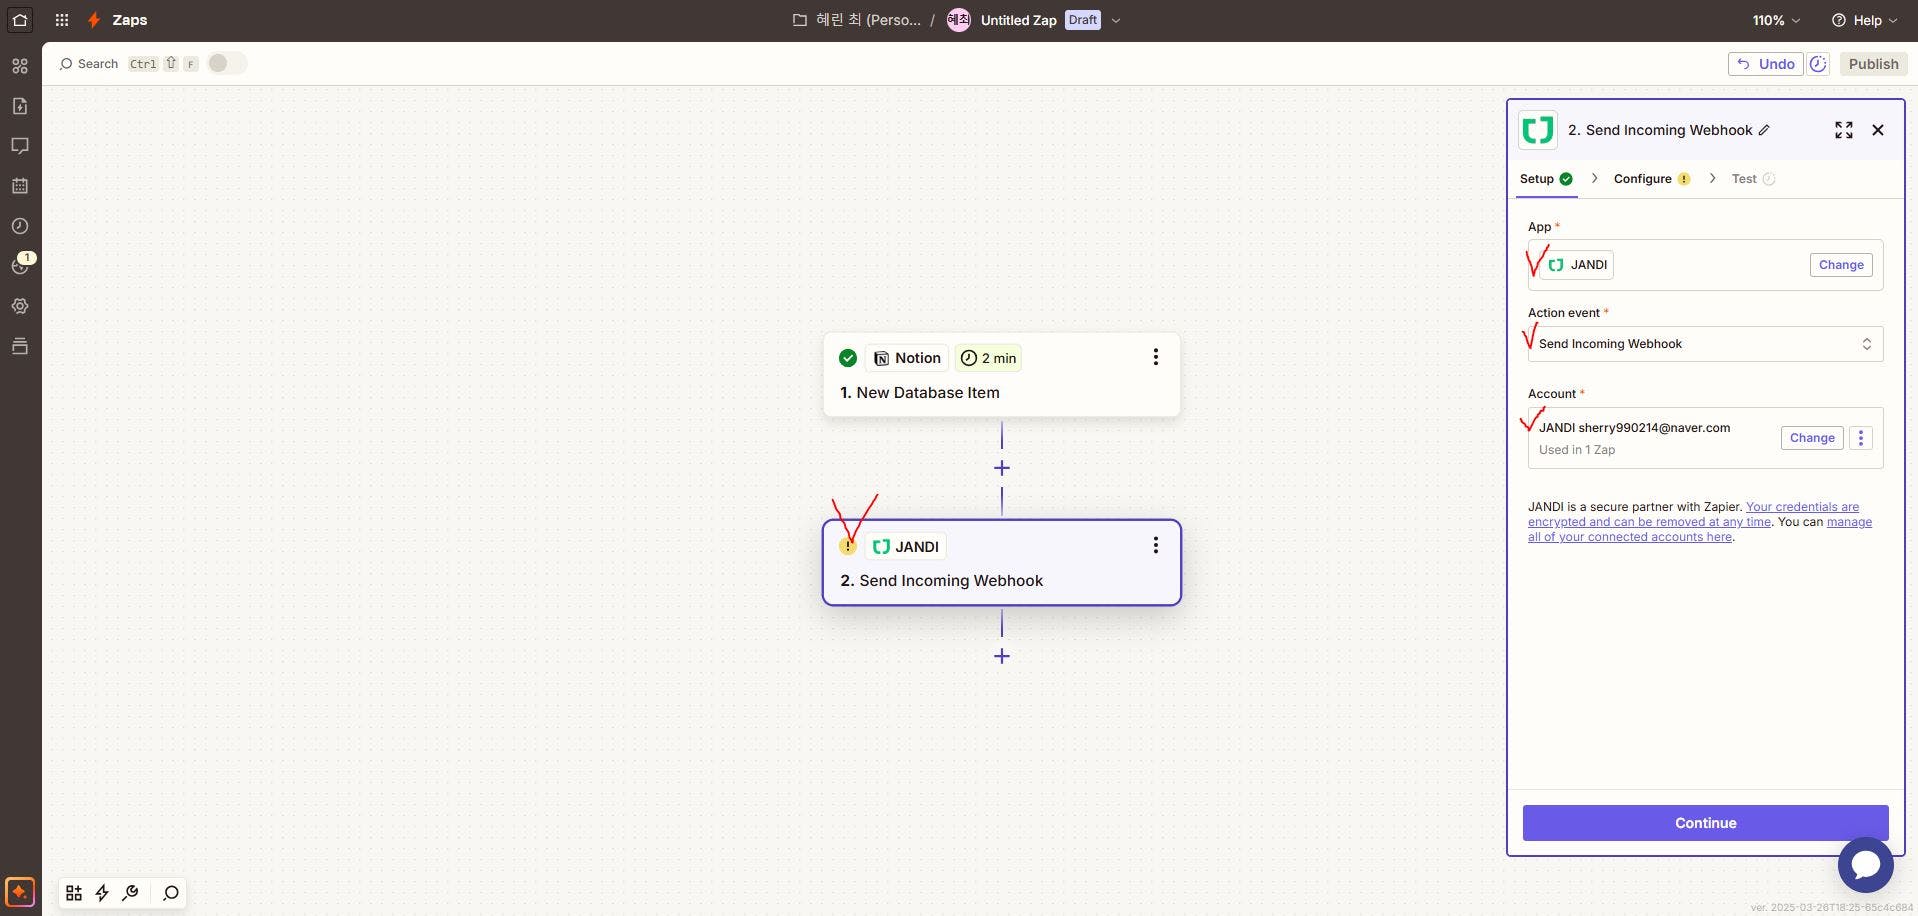This screenshot has width=1918, height=916.
Task: Open the settings gear sidebar icon
Action: (x=20, y=306)
